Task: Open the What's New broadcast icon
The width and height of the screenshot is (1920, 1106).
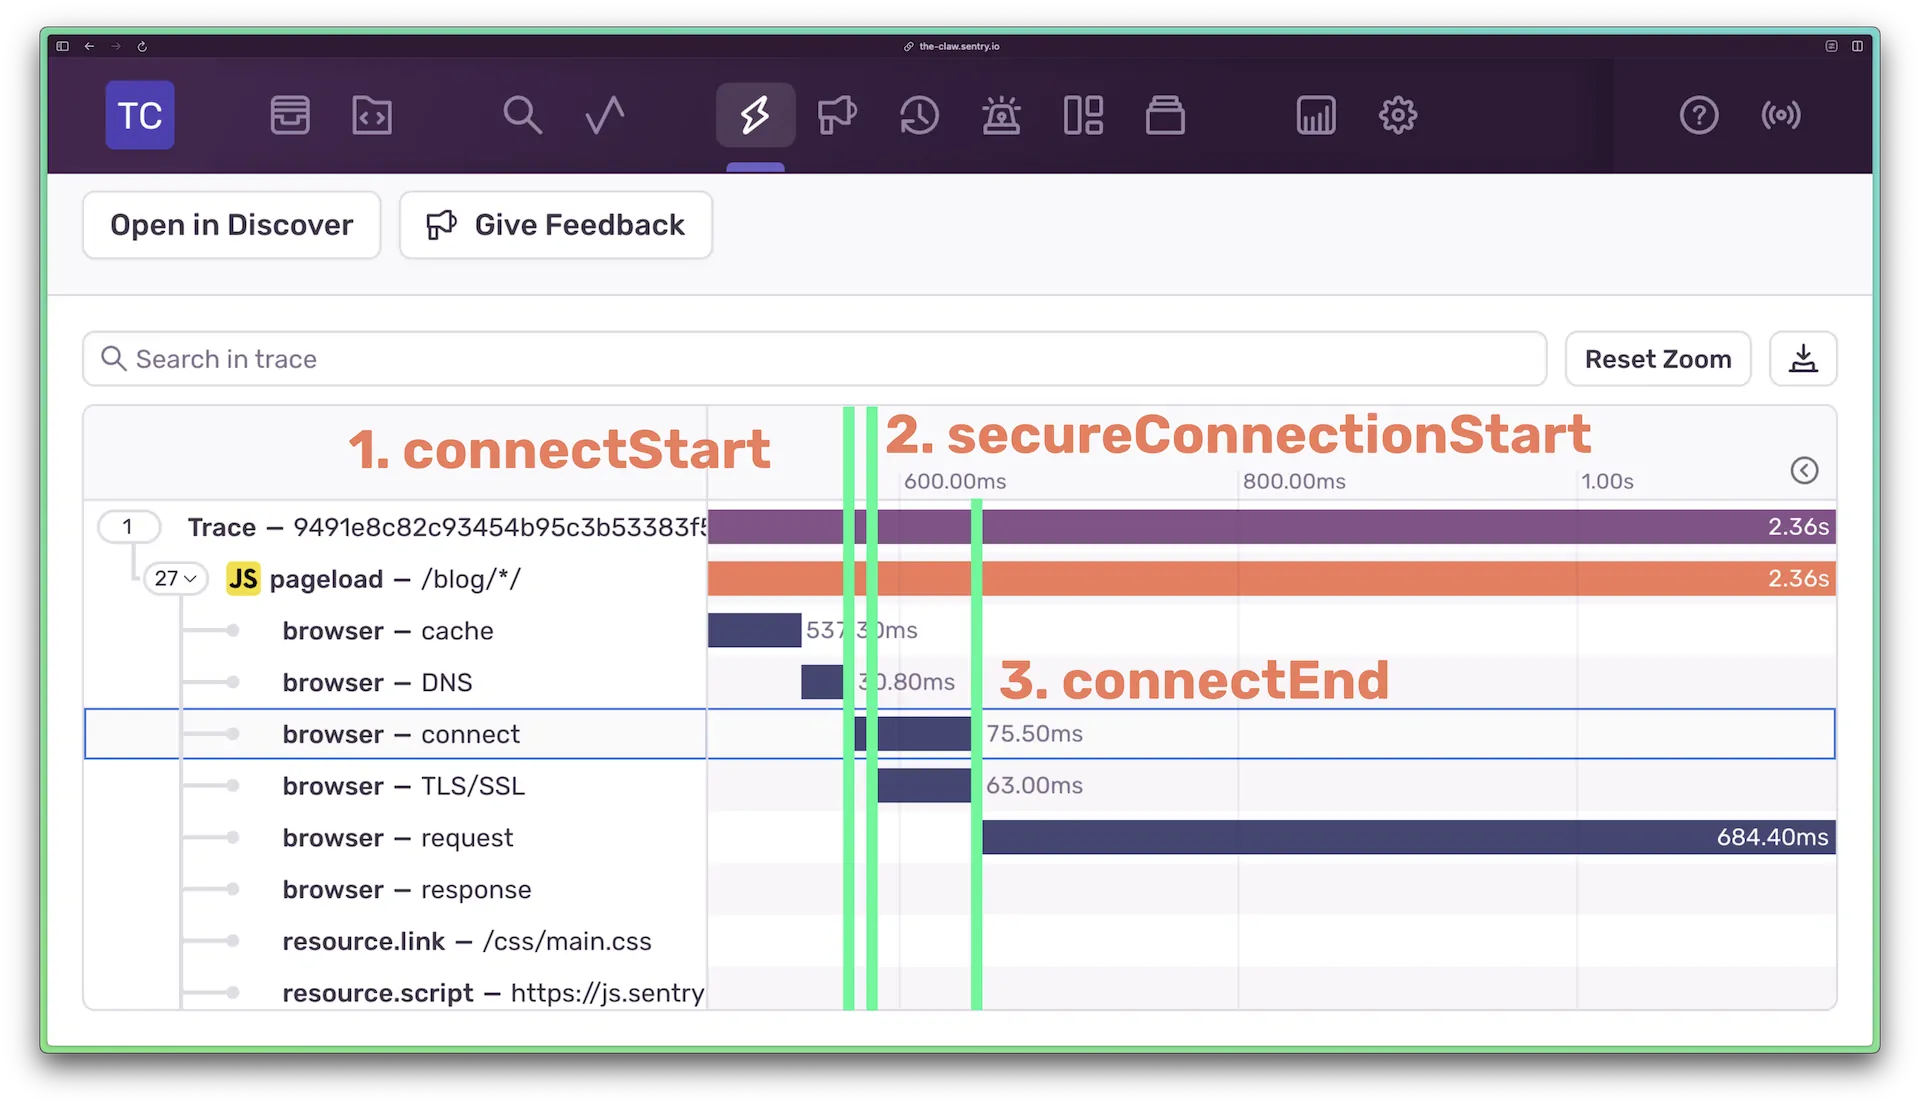Action: pyautogui.click(x=1781, y=115)
